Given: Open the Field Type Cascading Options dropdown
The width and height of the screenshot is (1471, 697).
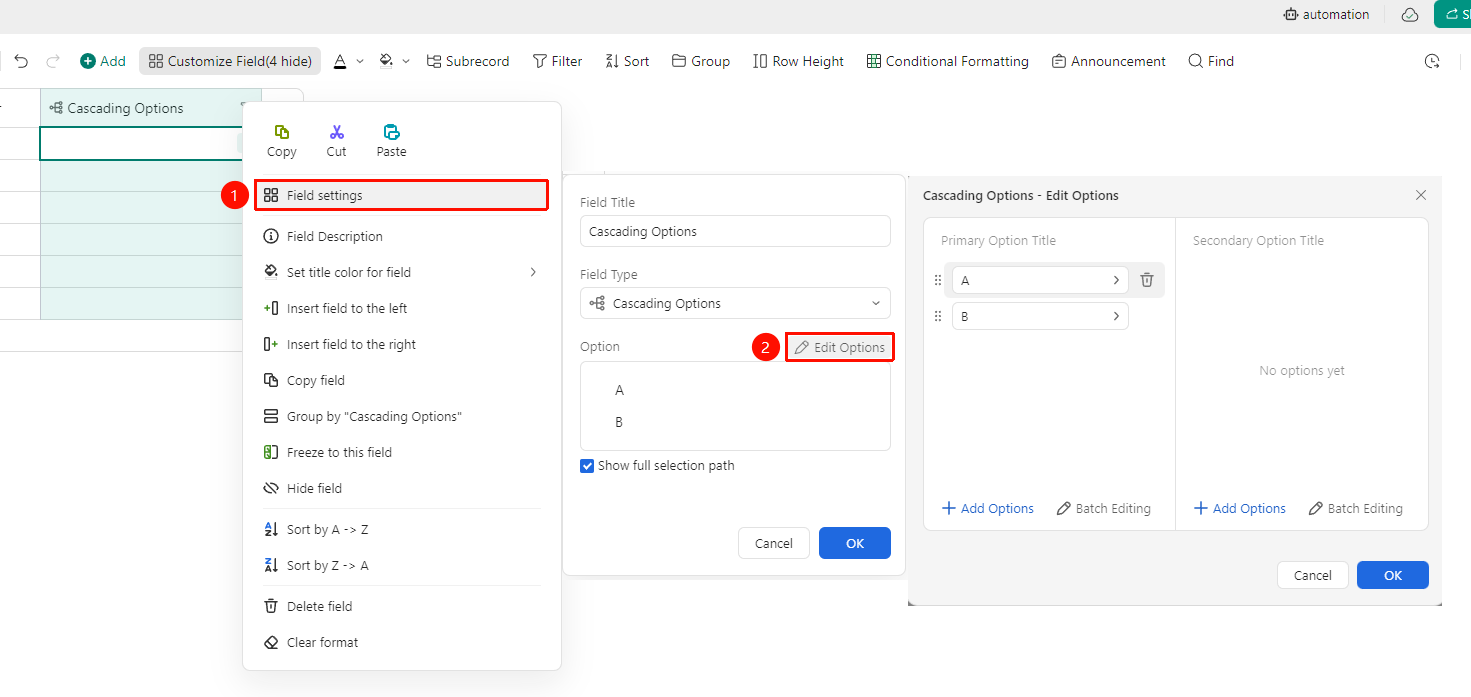Looking at the screenshot, I should [735, 303].
